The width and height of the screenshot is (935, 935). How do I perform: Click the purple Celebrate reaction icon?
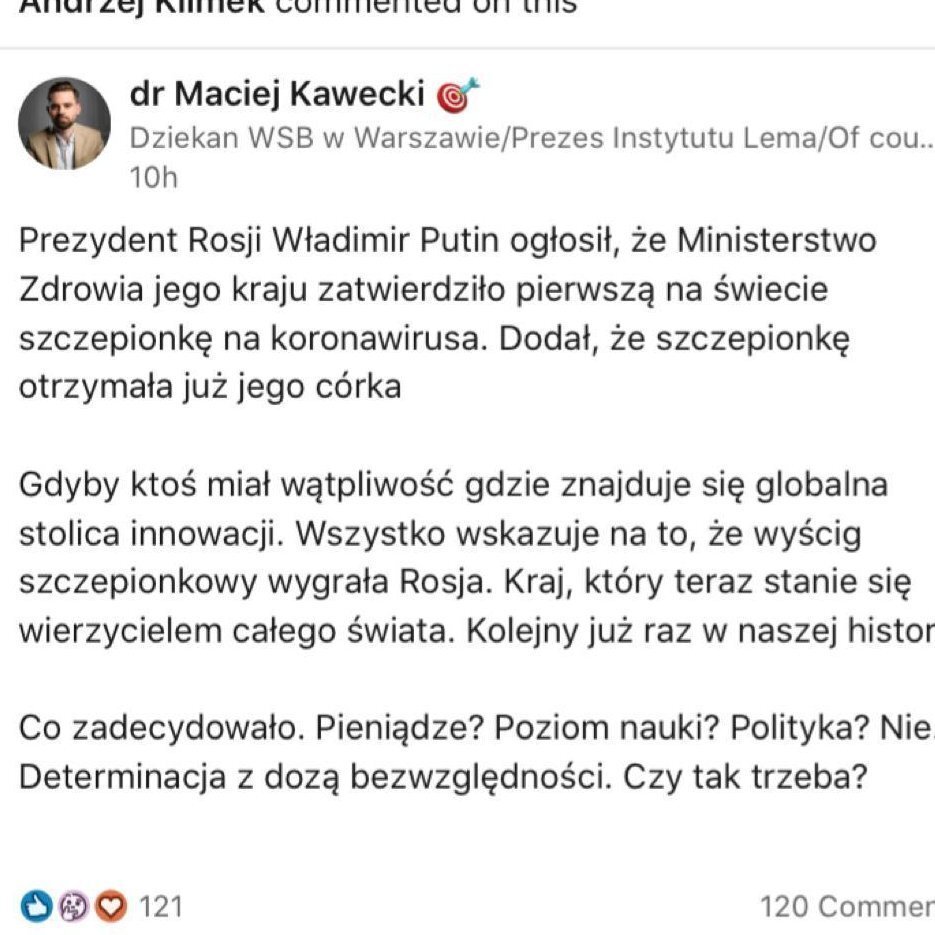pos(75,906)
